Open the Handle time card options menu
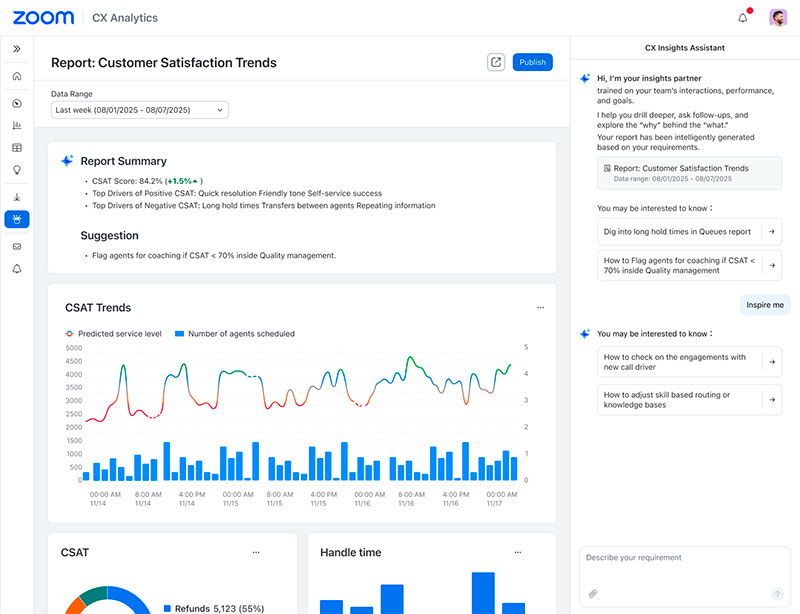The height and width of the screenshot is (614, 800). tap(517, 551)
